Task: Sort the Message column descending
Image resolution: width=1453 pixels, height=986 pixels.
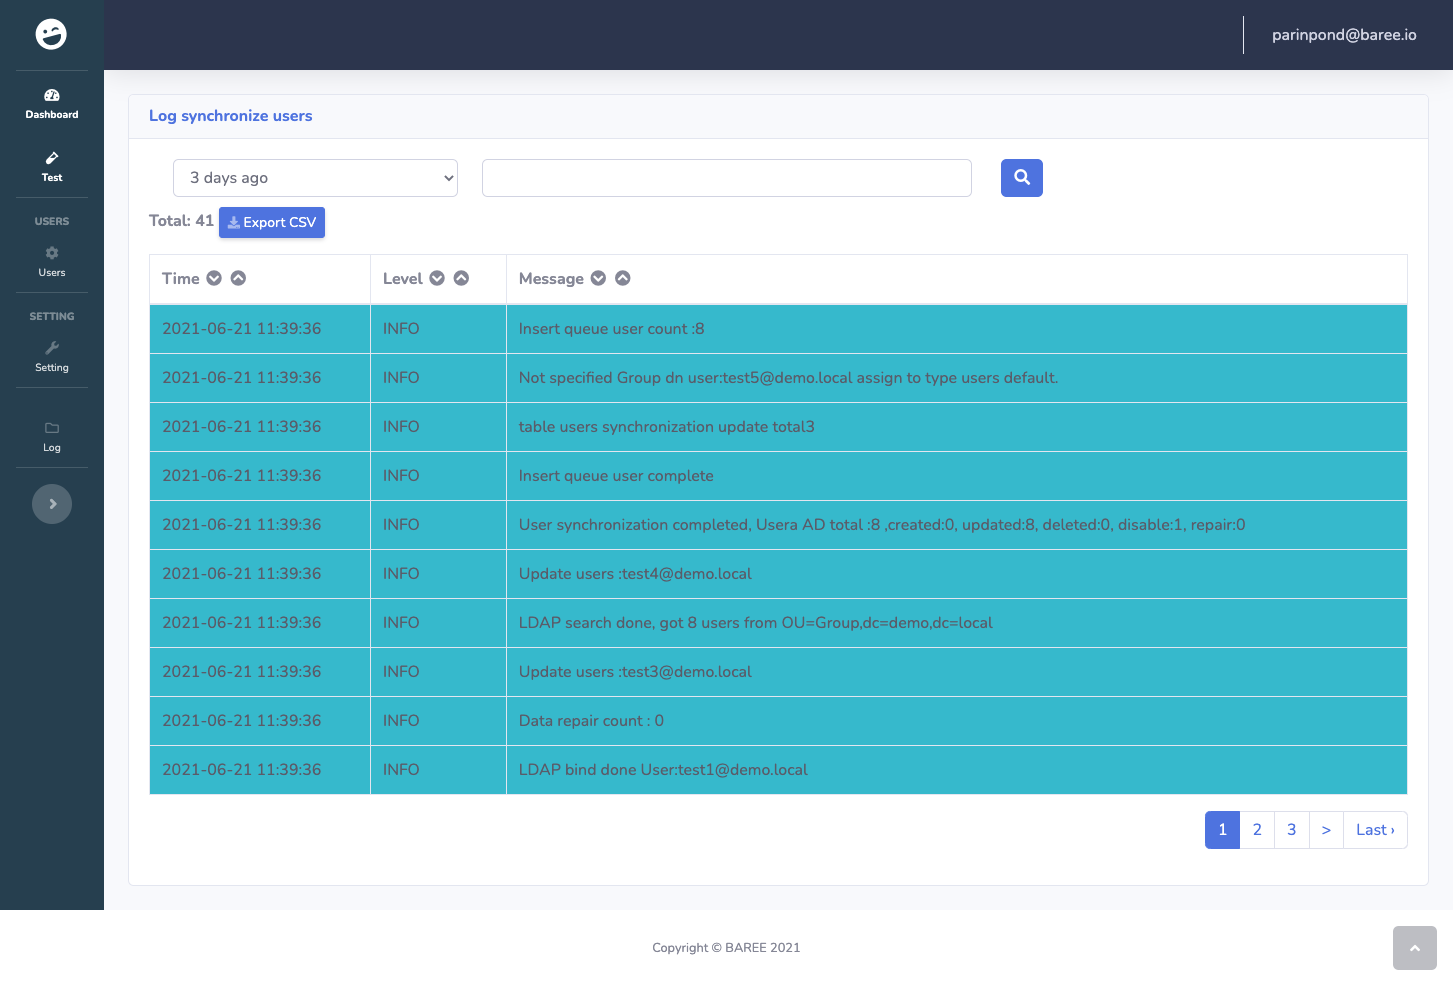Action: pos(598,278)
